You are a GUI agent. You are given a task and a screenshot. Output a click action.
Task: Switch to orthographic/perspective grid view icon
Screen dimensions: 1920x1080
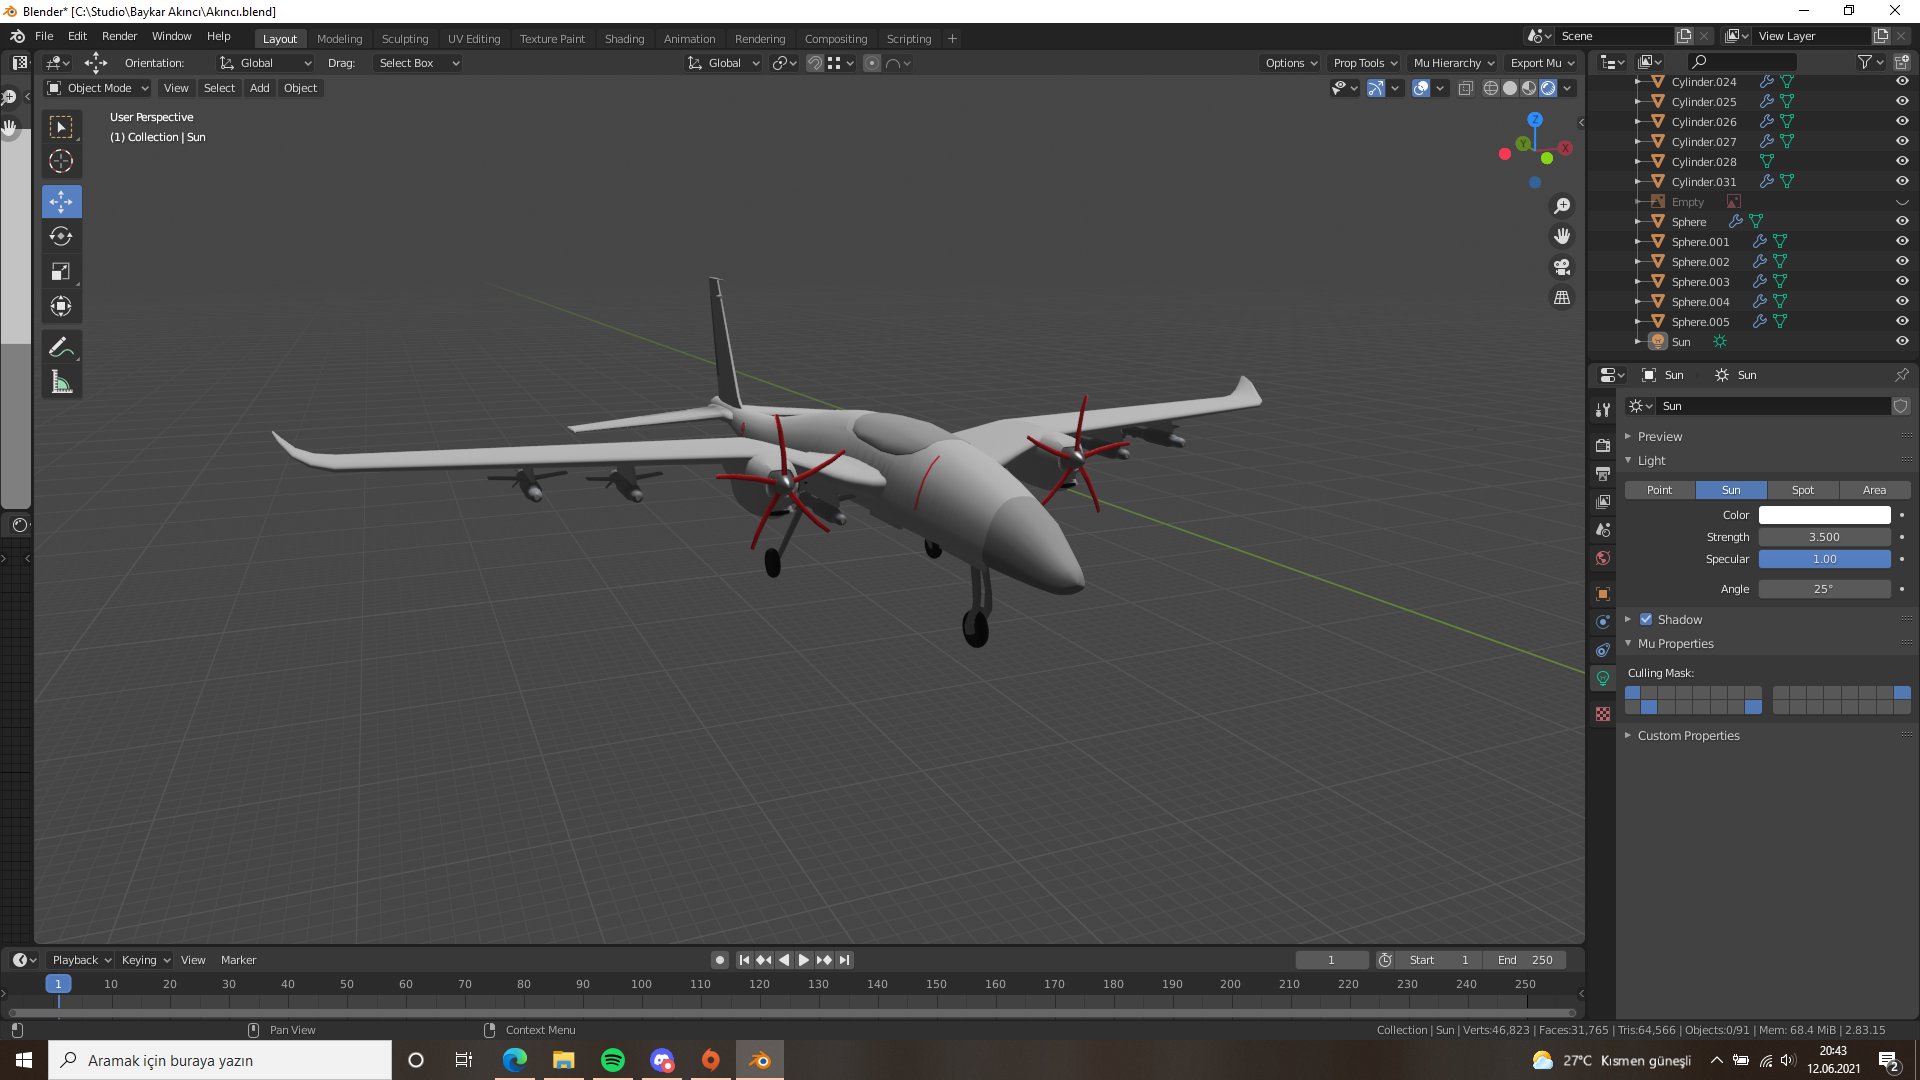(1561, 298)
